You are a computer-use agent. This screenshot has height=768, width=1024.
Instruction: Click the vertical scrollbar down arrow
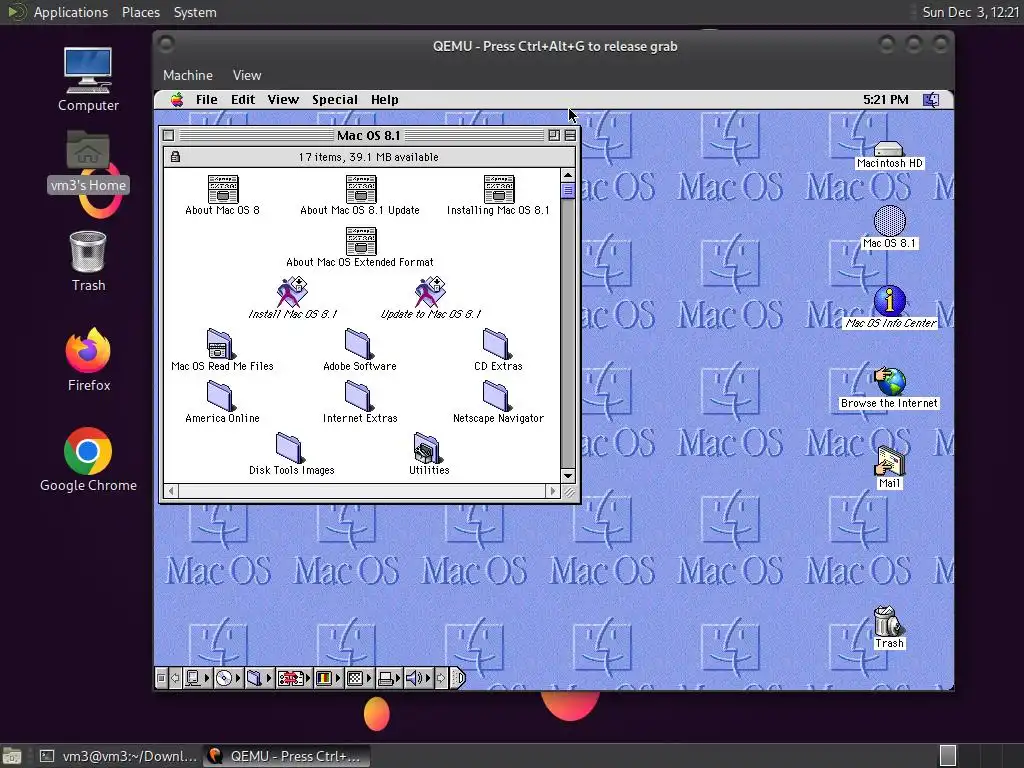(x=568, y=476)
